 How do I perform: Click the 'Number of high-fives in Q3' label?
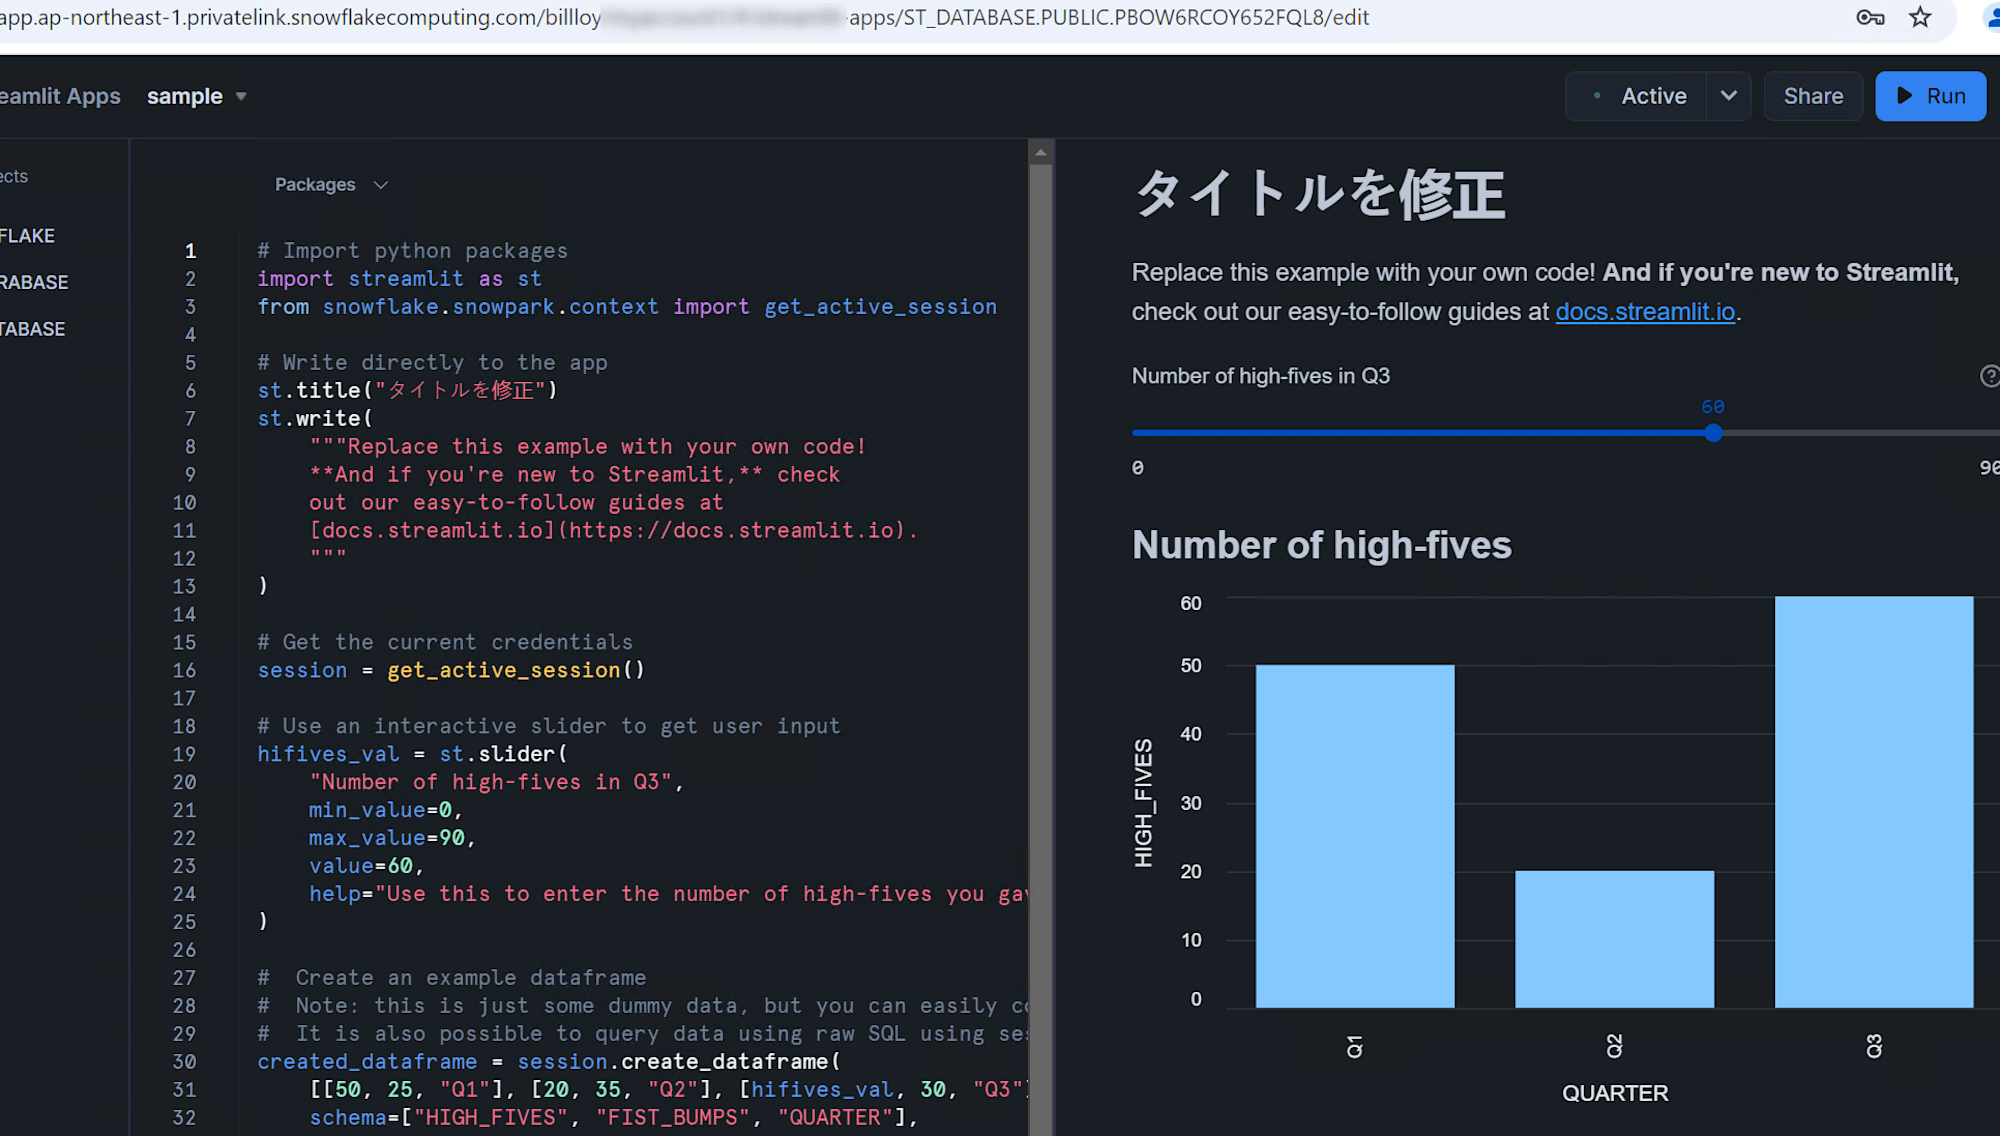[x=1260, y=376]
